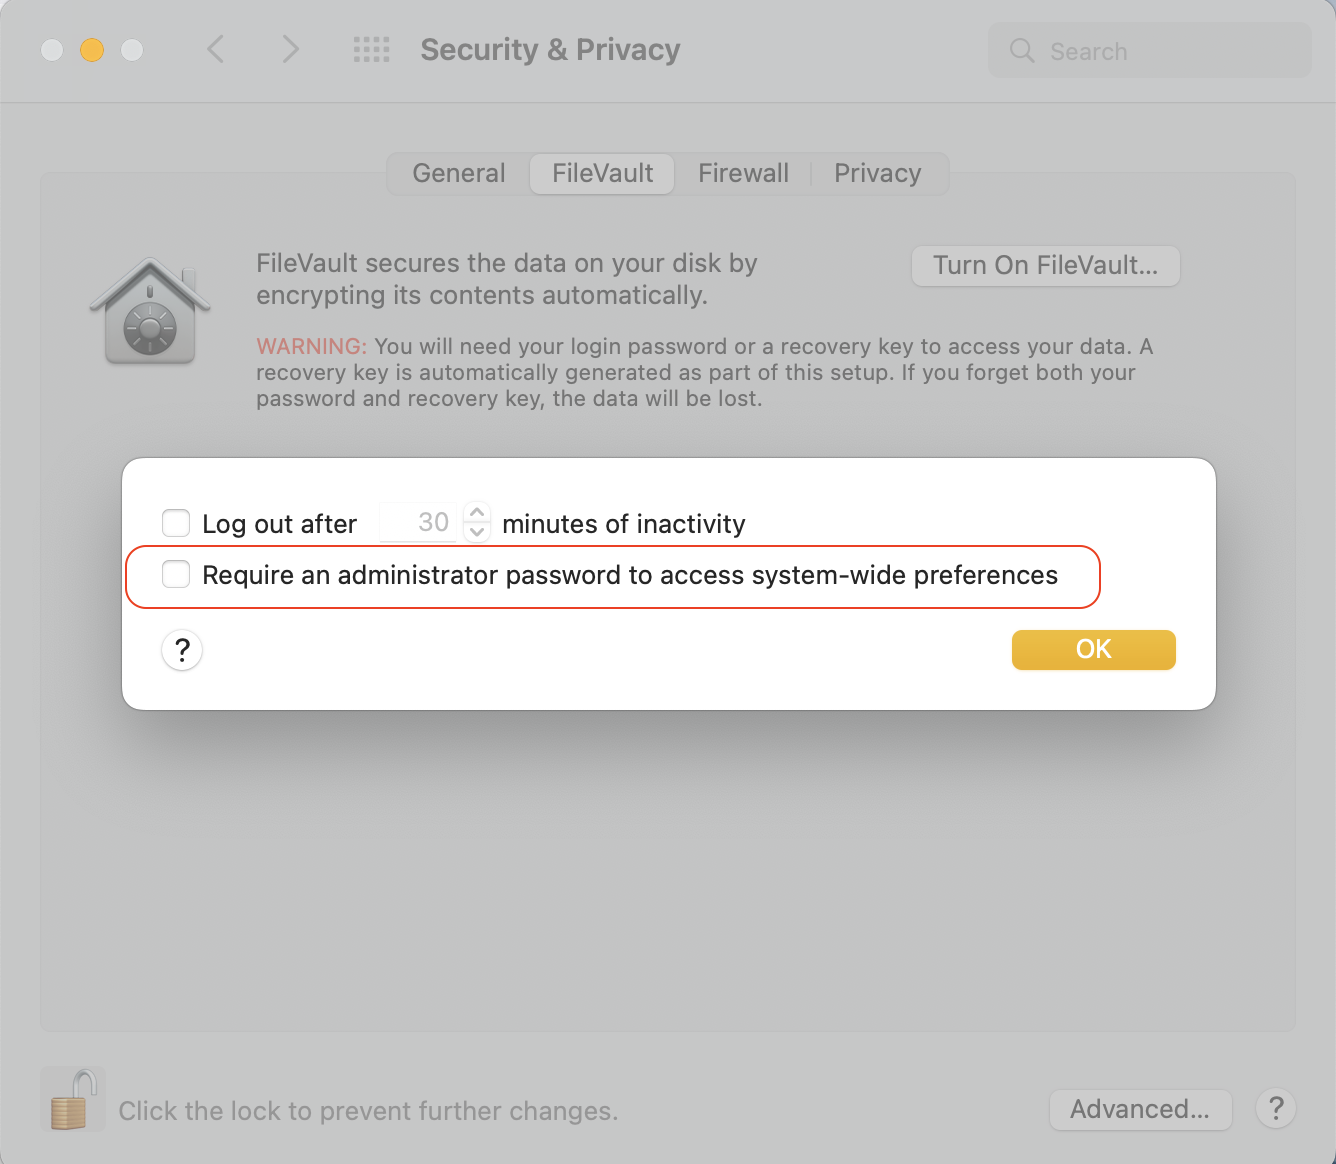Switch to the General tab
This screenshot has height=1164, width=1336.
[x=459, y=174]
